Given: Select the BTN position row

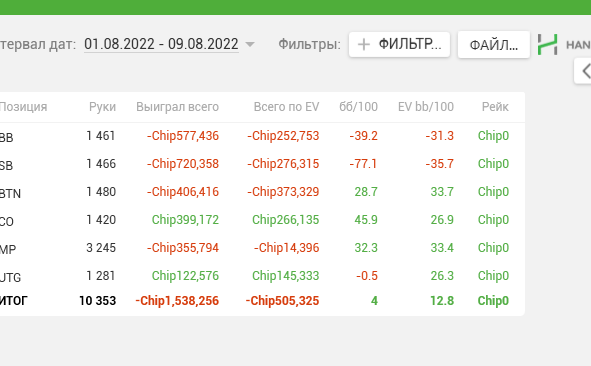Looking at the screenshot, I should [262, 191].
